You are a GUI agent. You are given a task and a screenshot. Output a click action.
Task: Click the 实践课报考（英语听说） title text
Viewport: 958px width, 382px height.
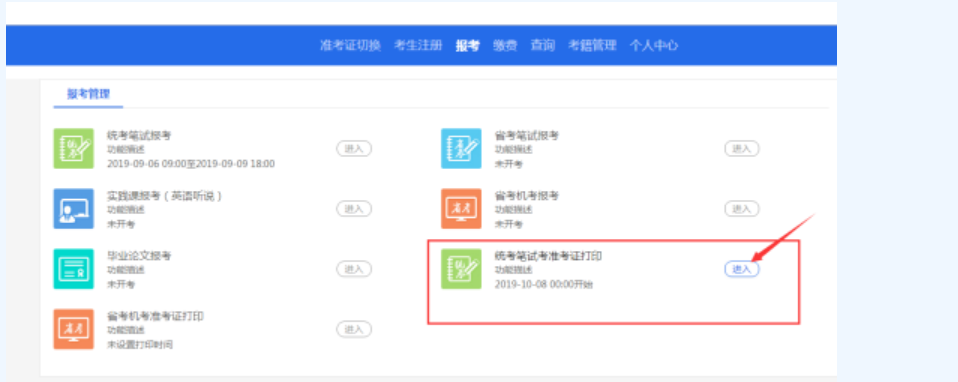164,196
